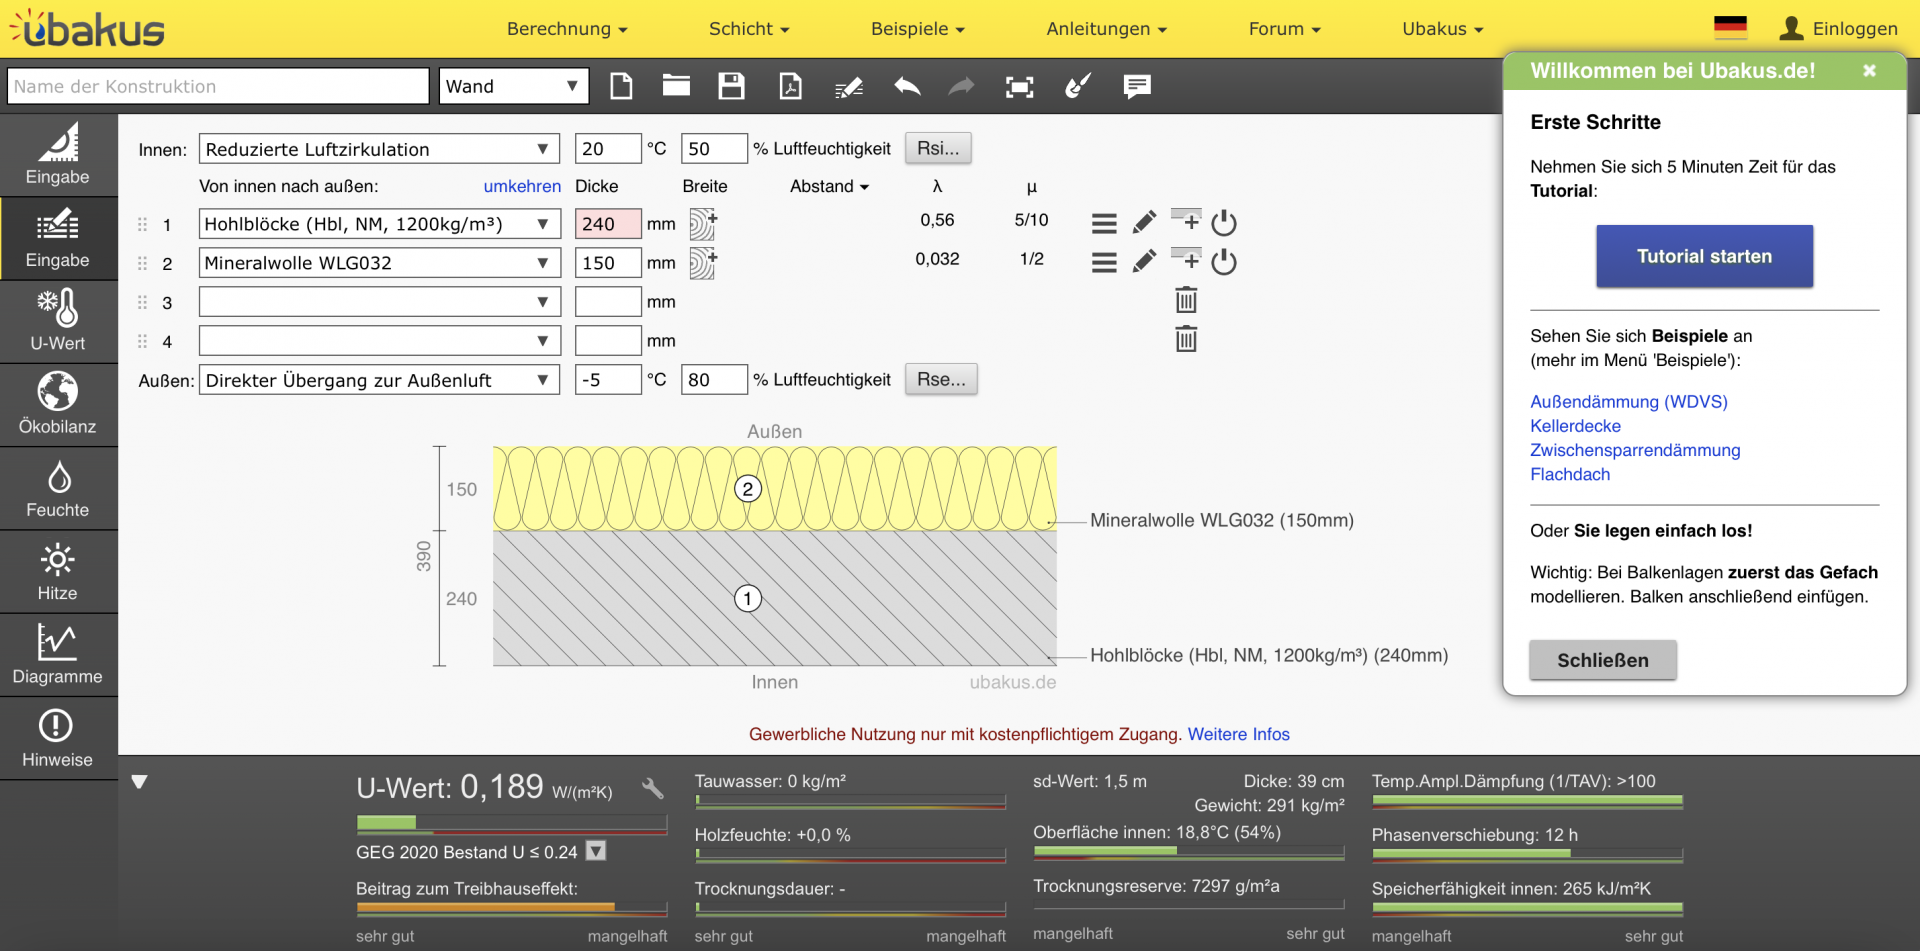1920x951 pixels.
Task: Open the Mineralwolle WLG032 material dropdown
Action: click(379, 263)
